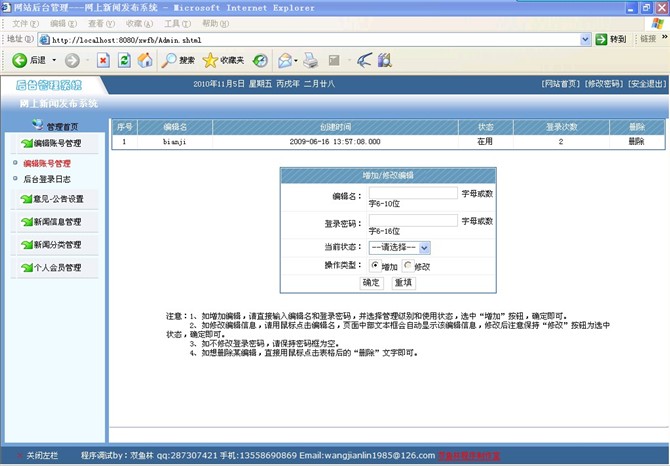Click the red footer link after the email
Screen dimensions: 670x466
pos(469,456)
